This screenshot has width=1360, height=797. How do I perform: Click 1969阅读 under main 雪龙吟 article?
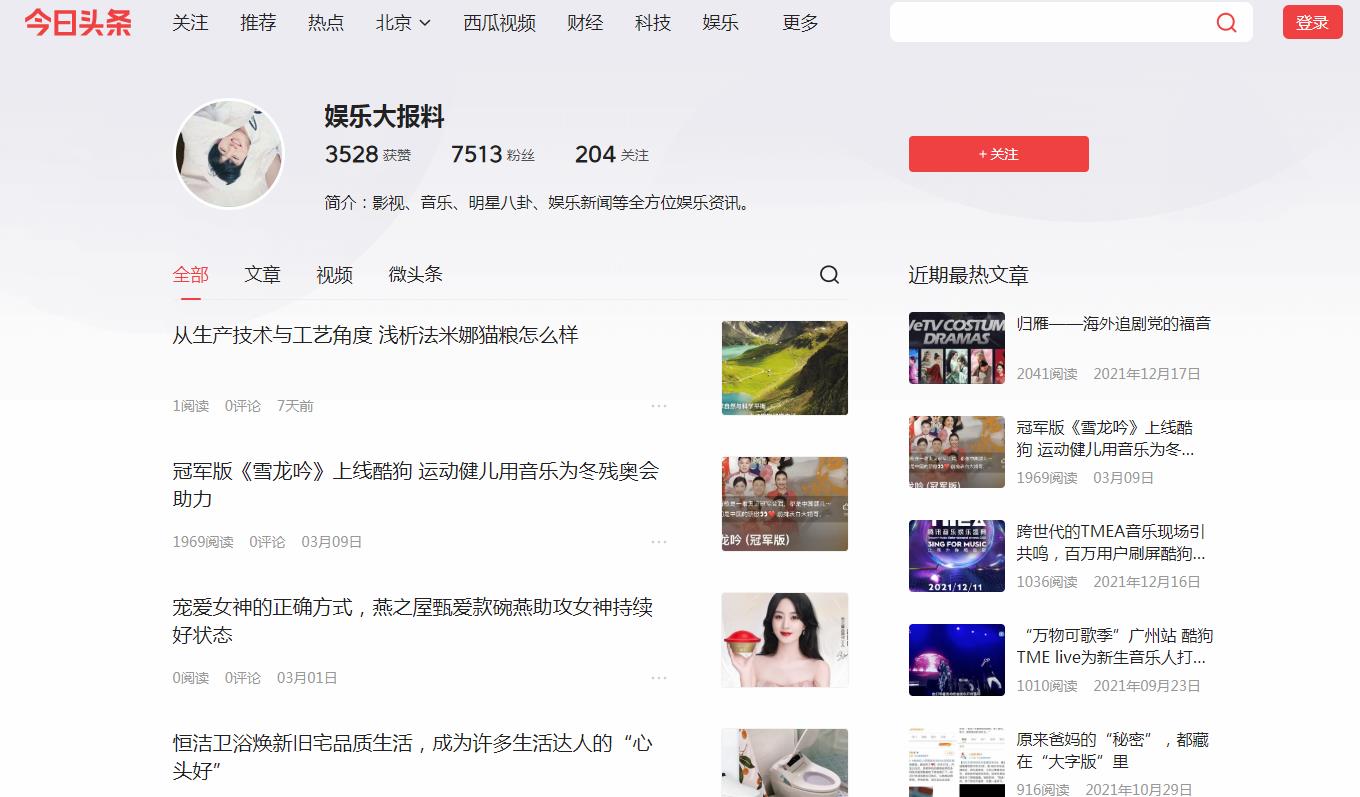(202, 542)
